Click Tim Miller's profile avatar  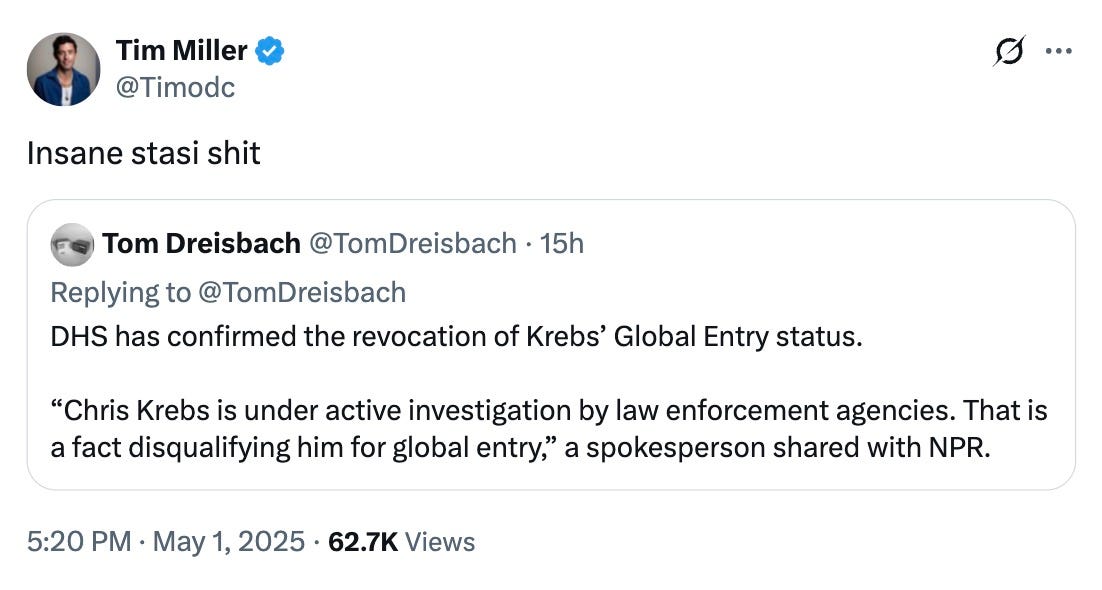[x=64, y=69]
